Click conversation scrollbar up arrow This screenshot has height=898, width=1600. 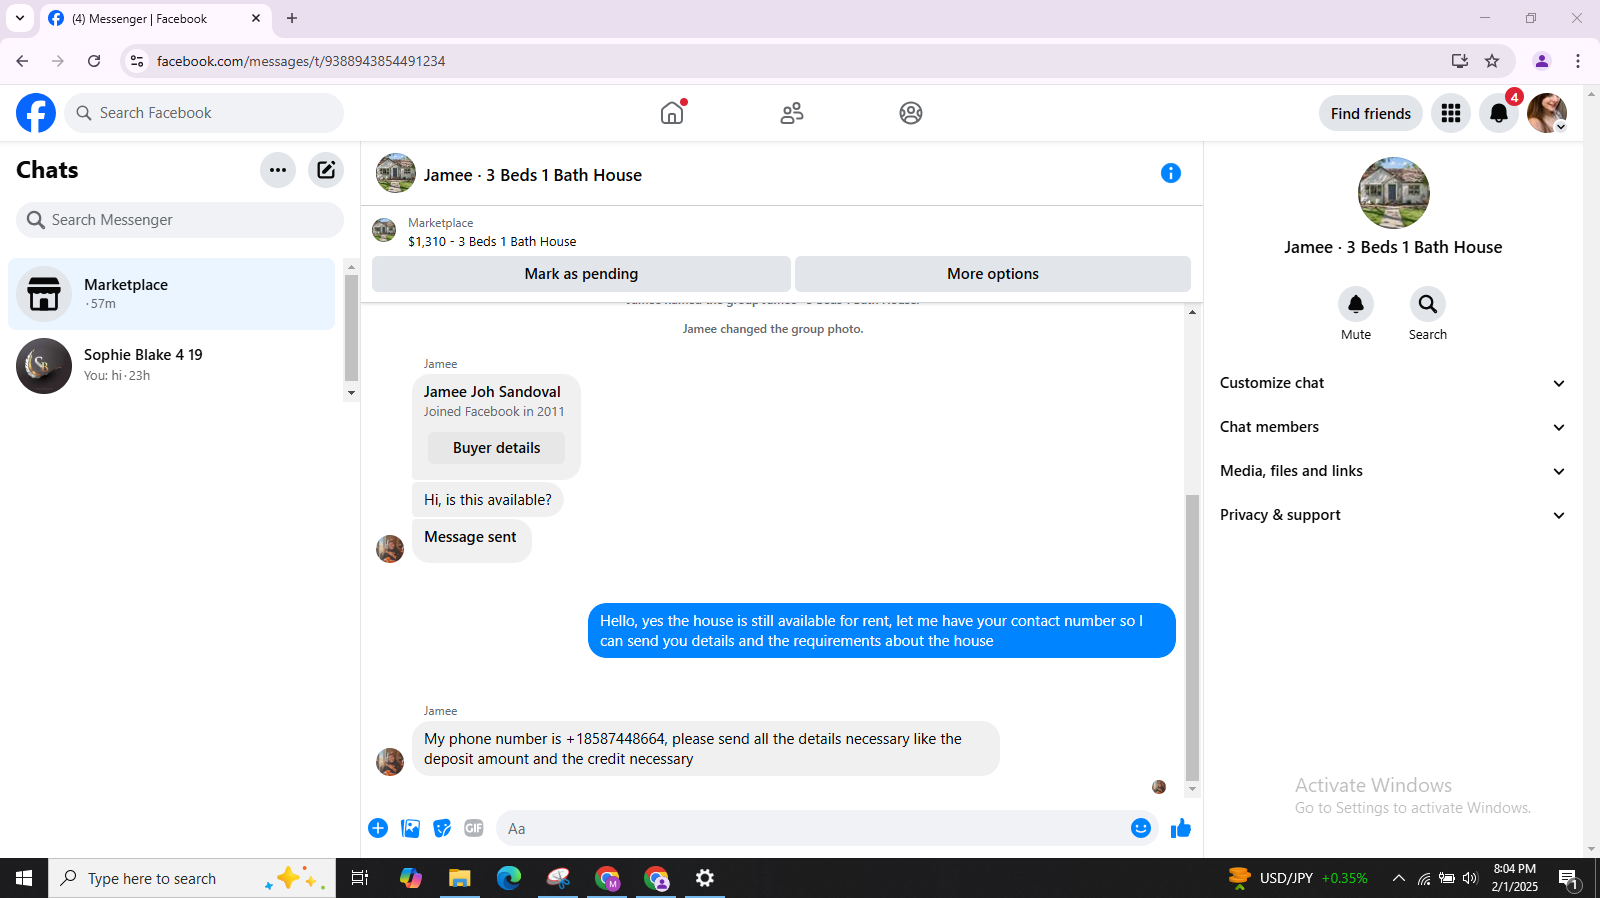click(x=1192, y=312)
